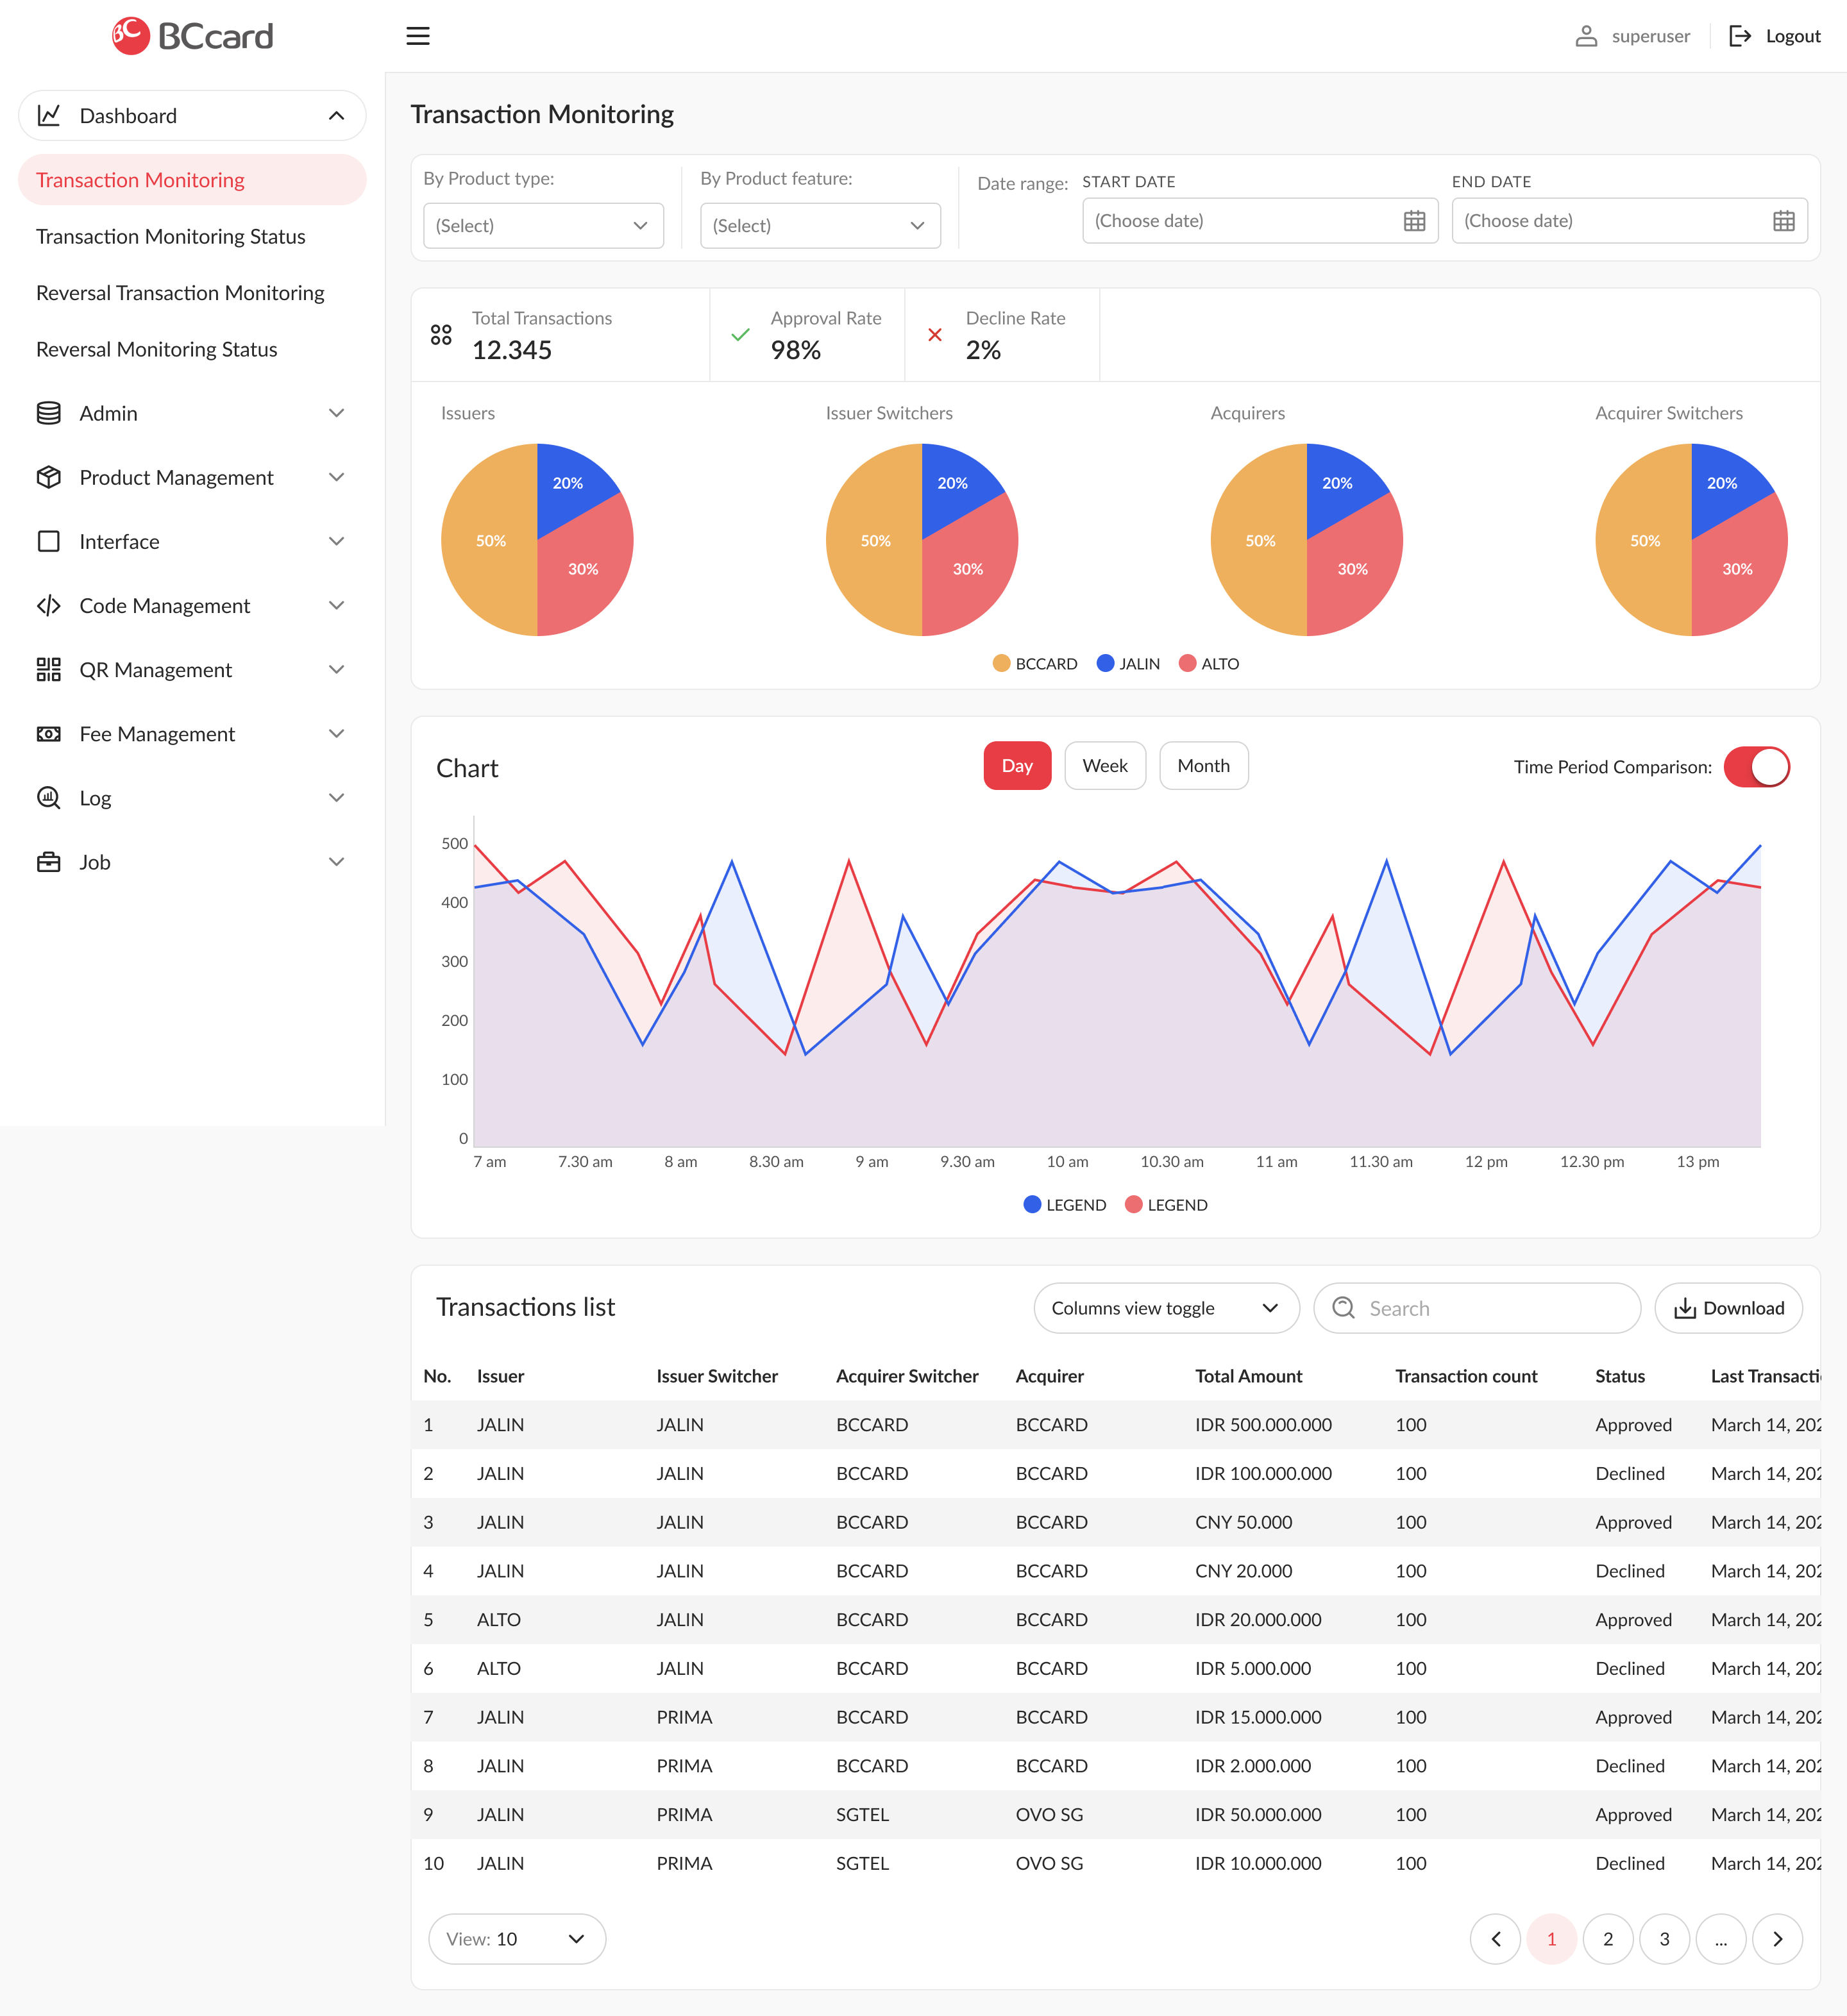Open the start date calendar picker
Screen dimensions: 1847x2016
[x=1413, y=221]
